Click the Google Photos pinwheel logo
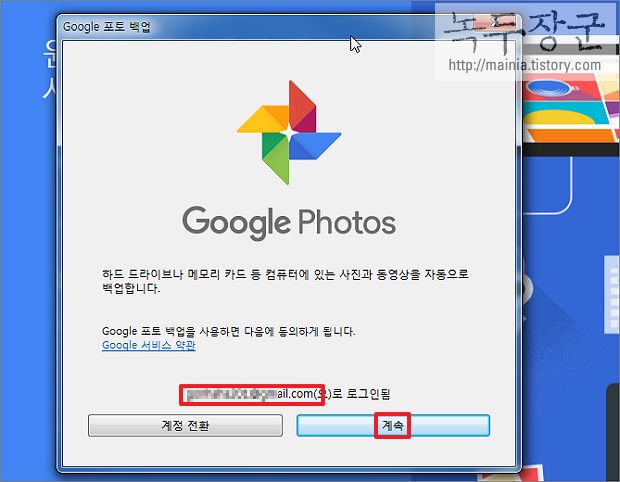 point(289,132)
